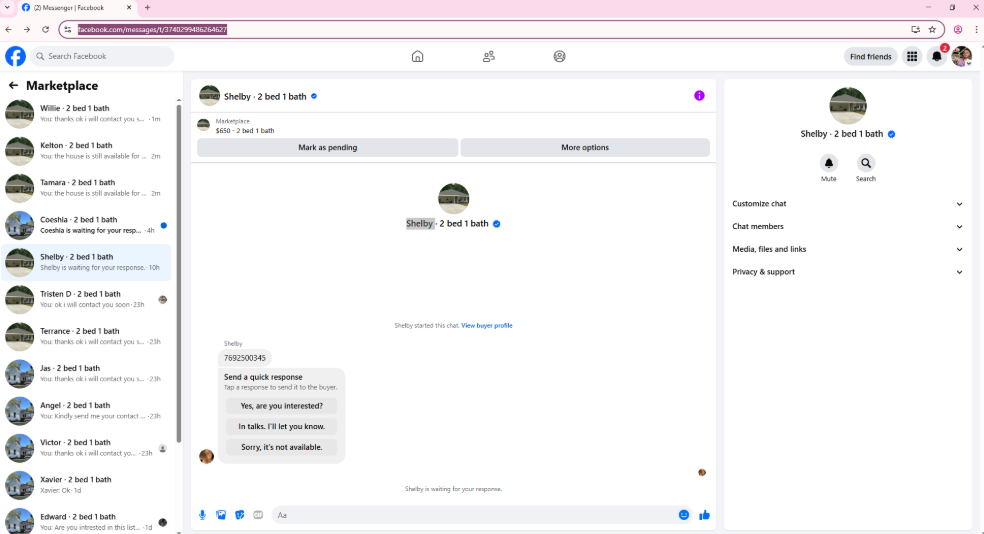Open the Tamara 2 bed 1 bath chat
Screen dimensions: 984x534
pos(86,188)
